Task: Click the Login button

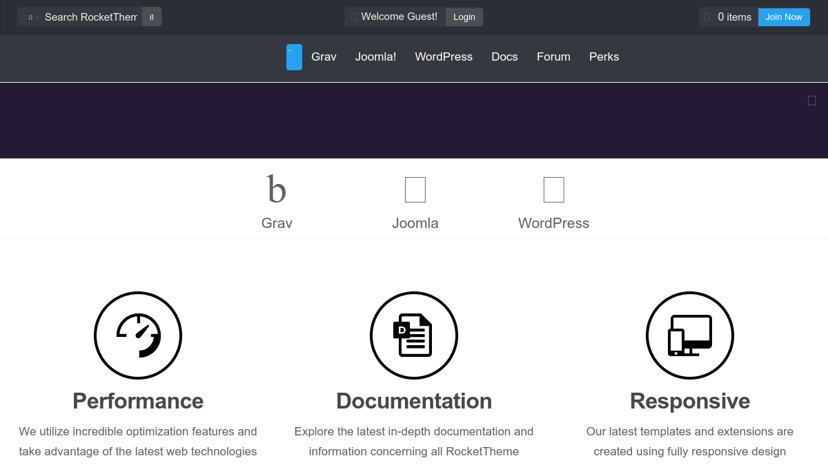Action: [464, 17]
